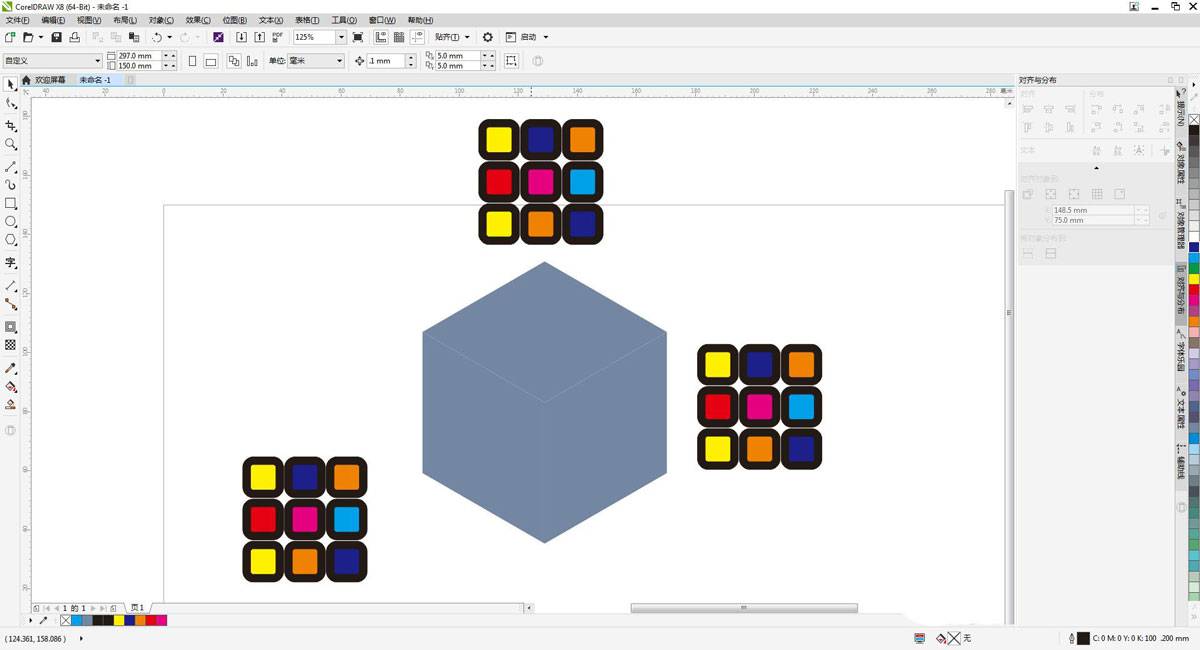Switch to the 欢迎屏幕 tab
Image resolution: width=1200 pixels, height=650 pixels.
(50, 80)
